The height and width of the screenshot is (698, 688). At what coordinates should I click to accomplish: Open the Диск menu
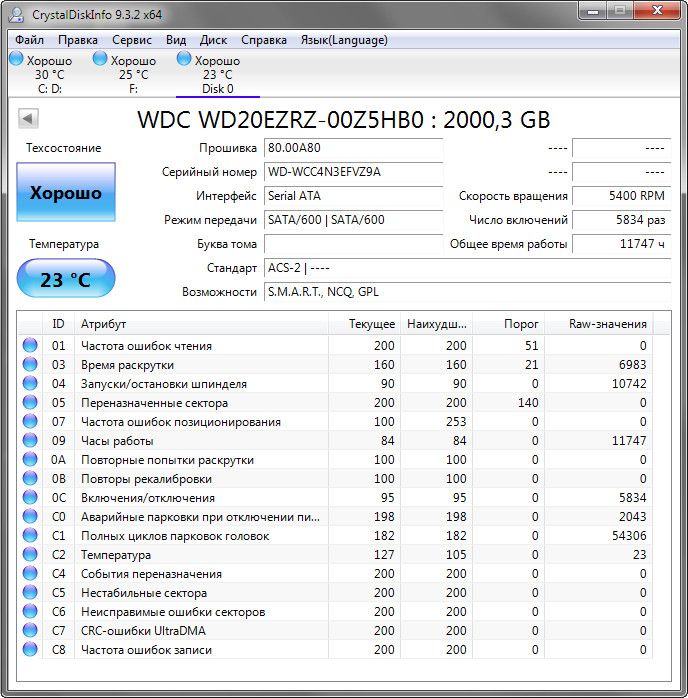pyautogui.click(x=213, y=40)
